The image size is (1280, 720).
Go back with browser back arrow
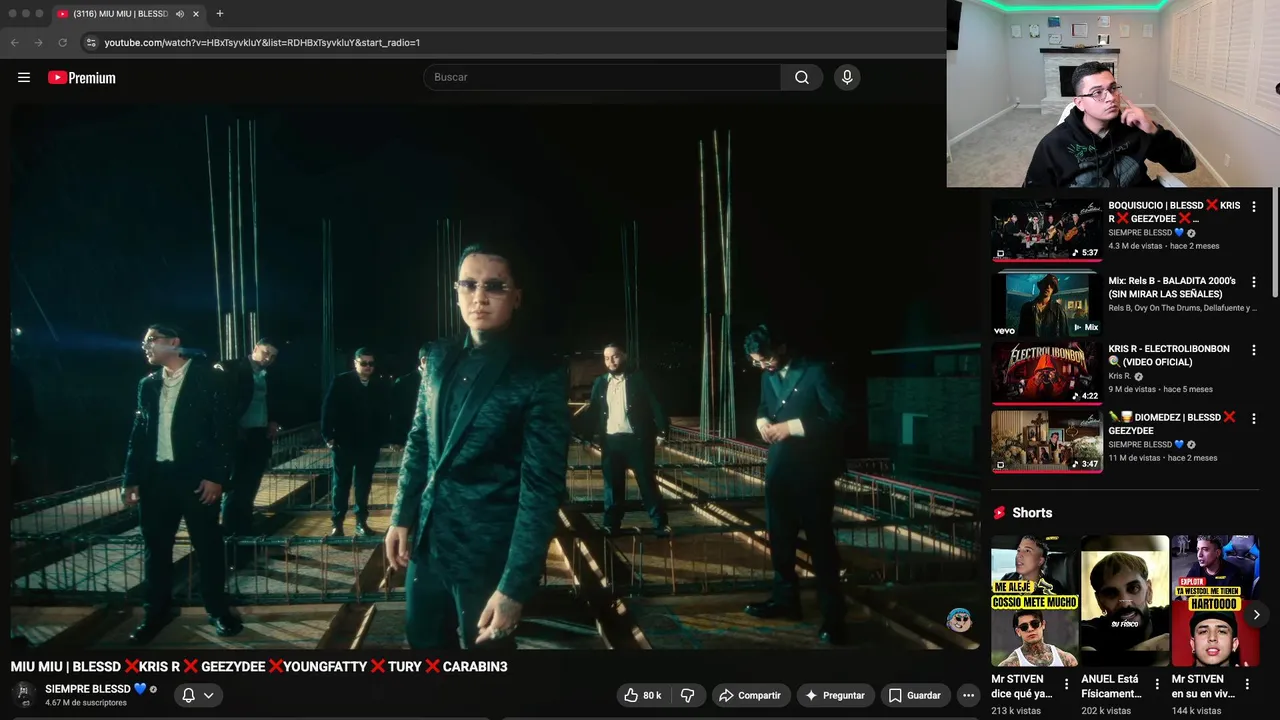[14, 43]
